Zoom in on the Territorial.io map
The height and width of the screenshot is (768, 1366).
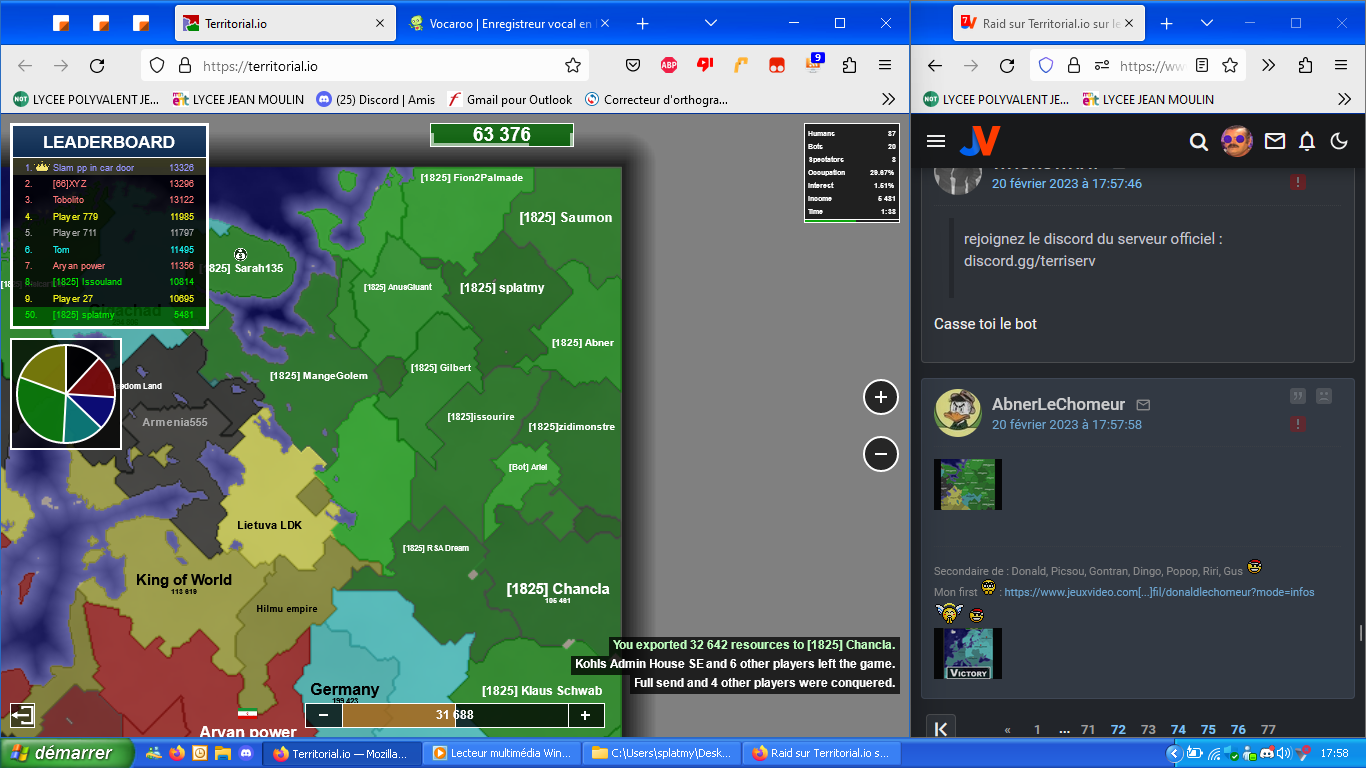(x=880, y=397)
